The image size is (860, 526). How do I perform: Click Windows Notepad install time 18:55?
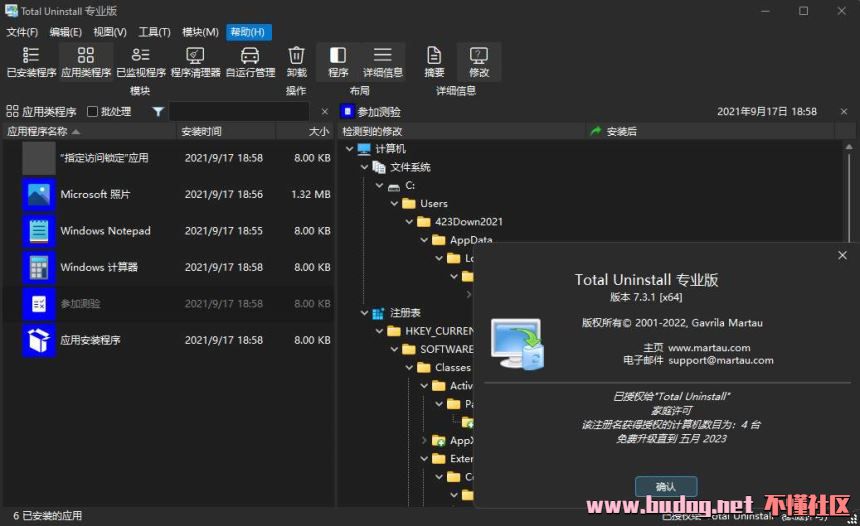pyautogui.click(x=224, y=231)
